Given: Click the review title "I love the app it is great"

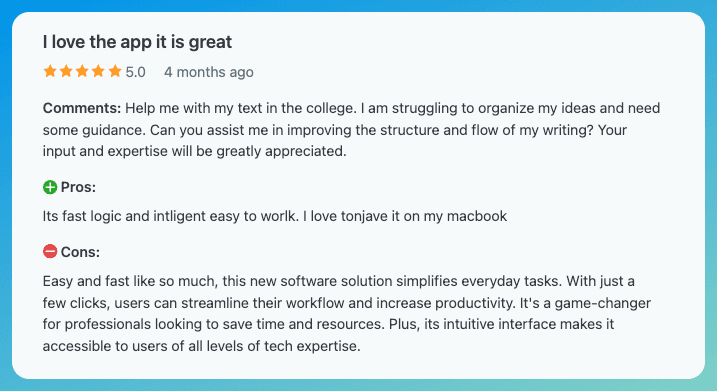Looking at the screenshot, I should click(138, 42).
